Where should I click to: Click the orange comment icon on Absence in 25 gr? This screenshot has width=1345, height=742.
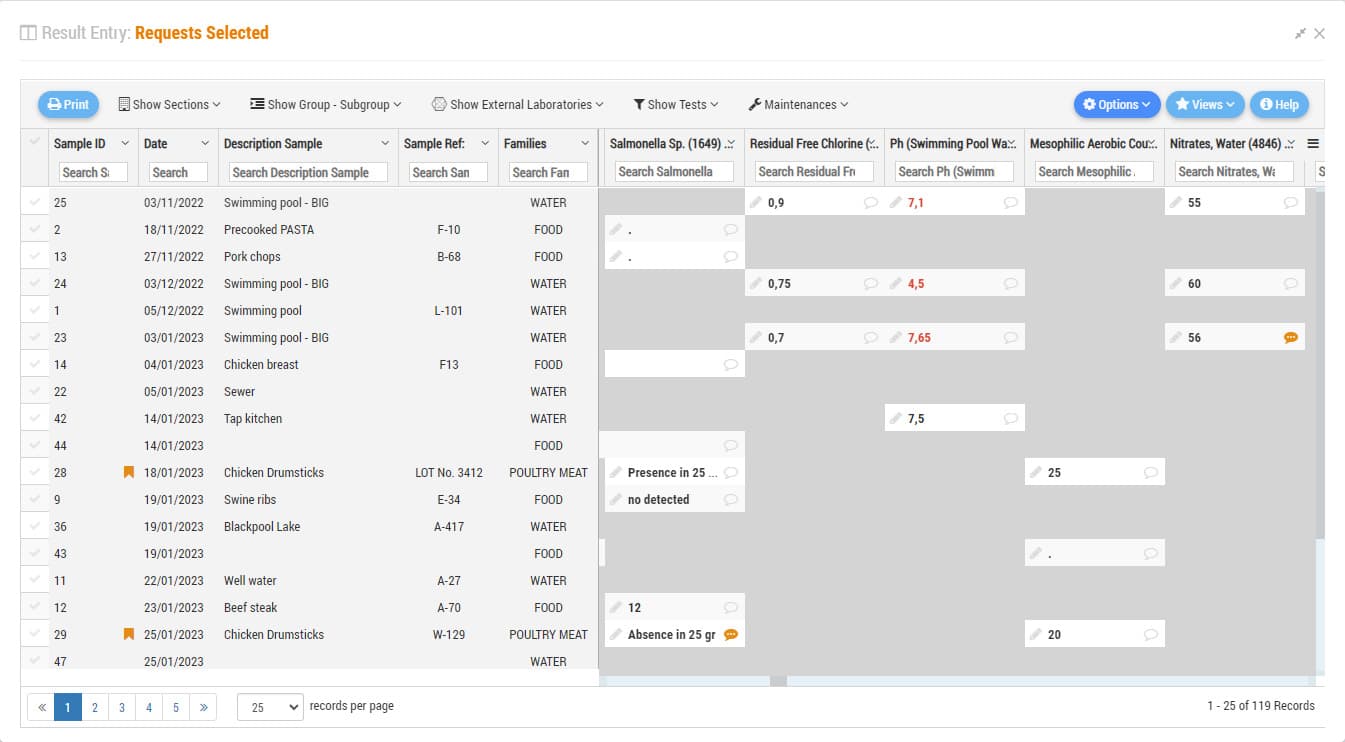(x=730, y=635)
